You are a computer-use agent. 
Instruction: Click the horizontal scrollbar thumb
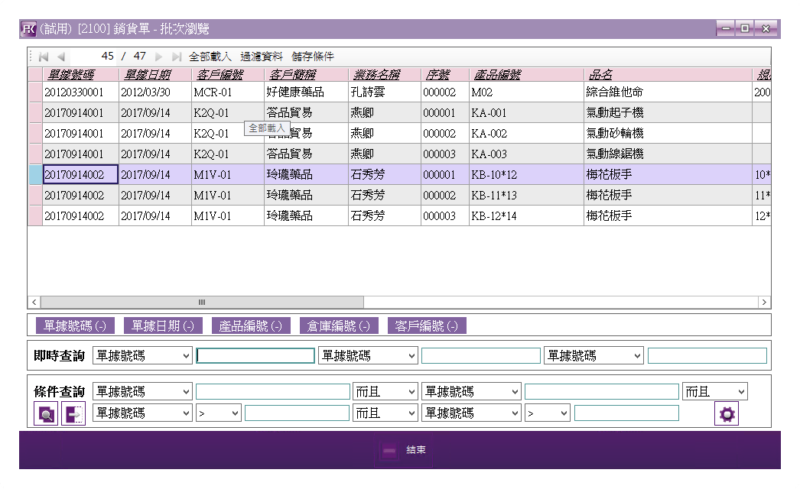pyautogui.click(x=202, y=302)
